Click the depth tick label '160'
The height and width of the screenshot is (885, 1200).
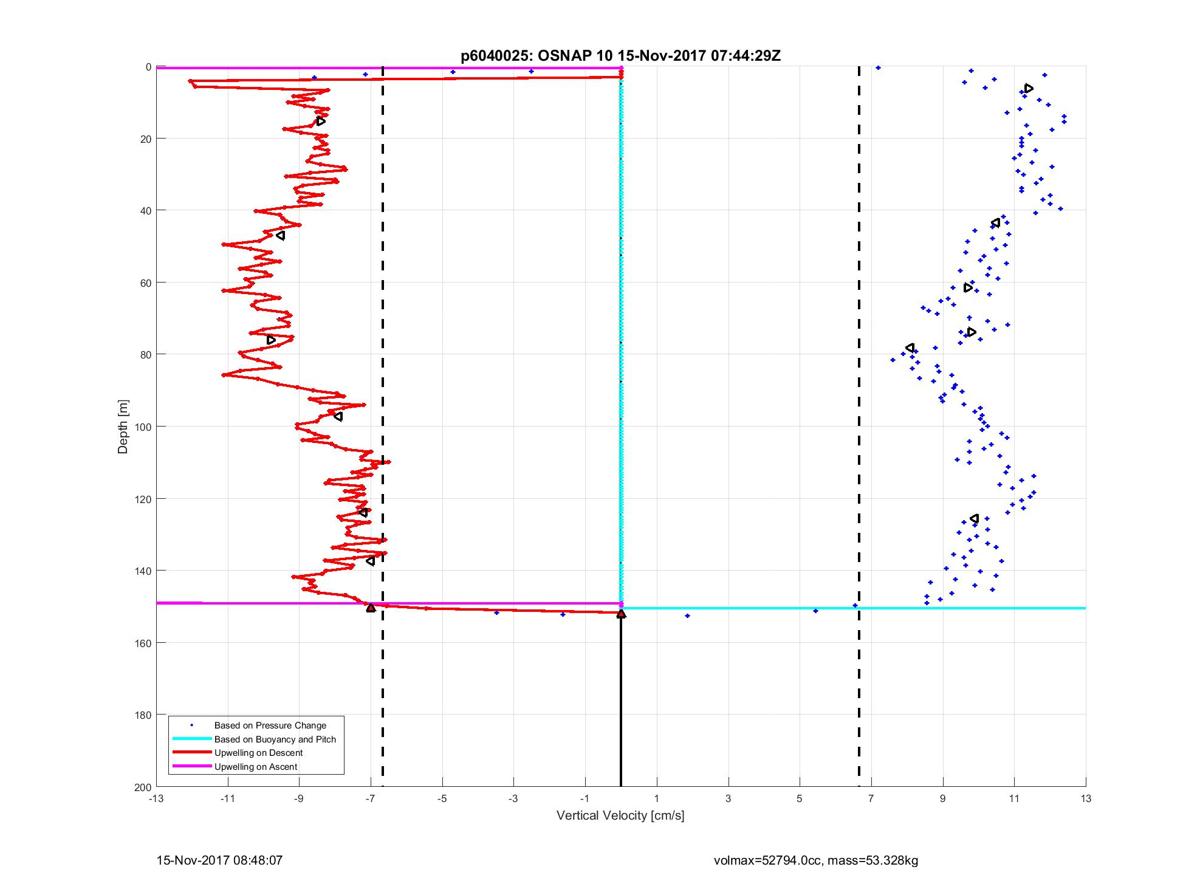tap(143, 643)
